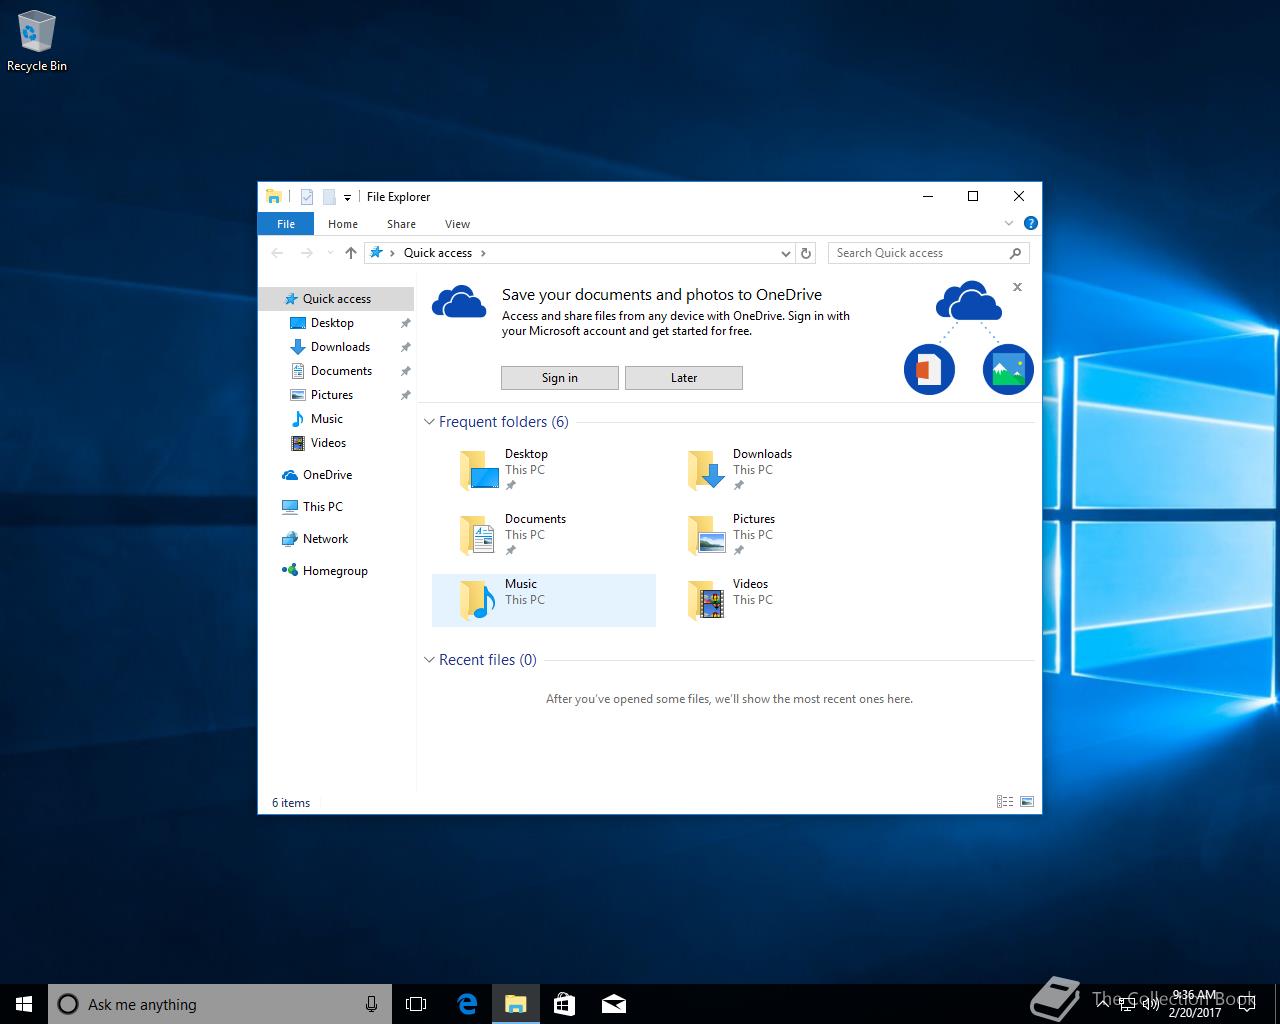Viewport: 1280px width, 1024px height.
Task: Refresh the Quick access view
Action: [x=806, y=253]
